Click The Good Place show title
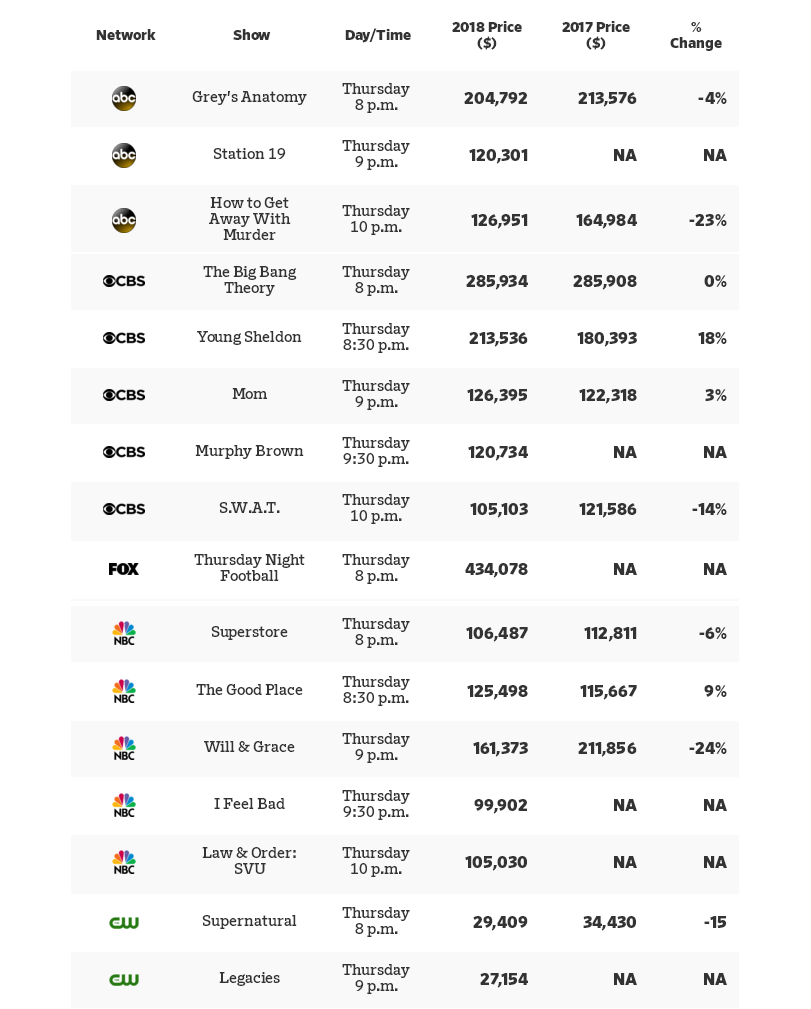The image size is (811, 1009). tap(249, 690)
